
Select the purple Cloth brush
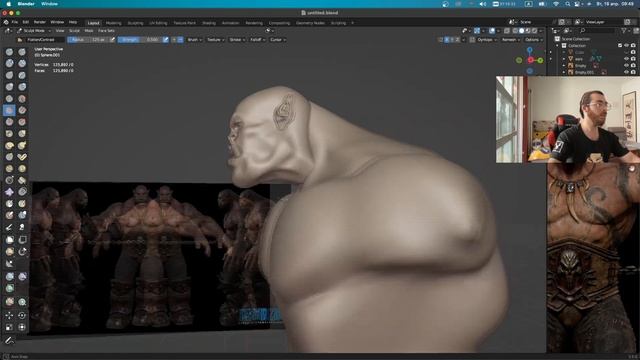pos(9,192)
